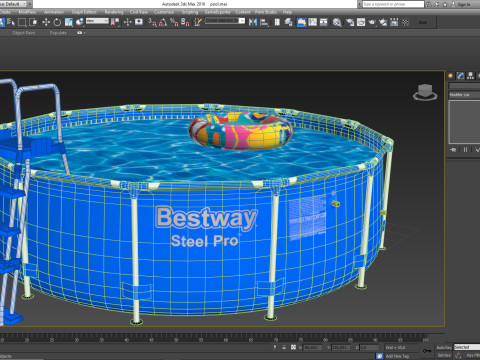The image size is (480, 360).
Task: Toggle Percent Snap
Action: click(x=174, y=22)
